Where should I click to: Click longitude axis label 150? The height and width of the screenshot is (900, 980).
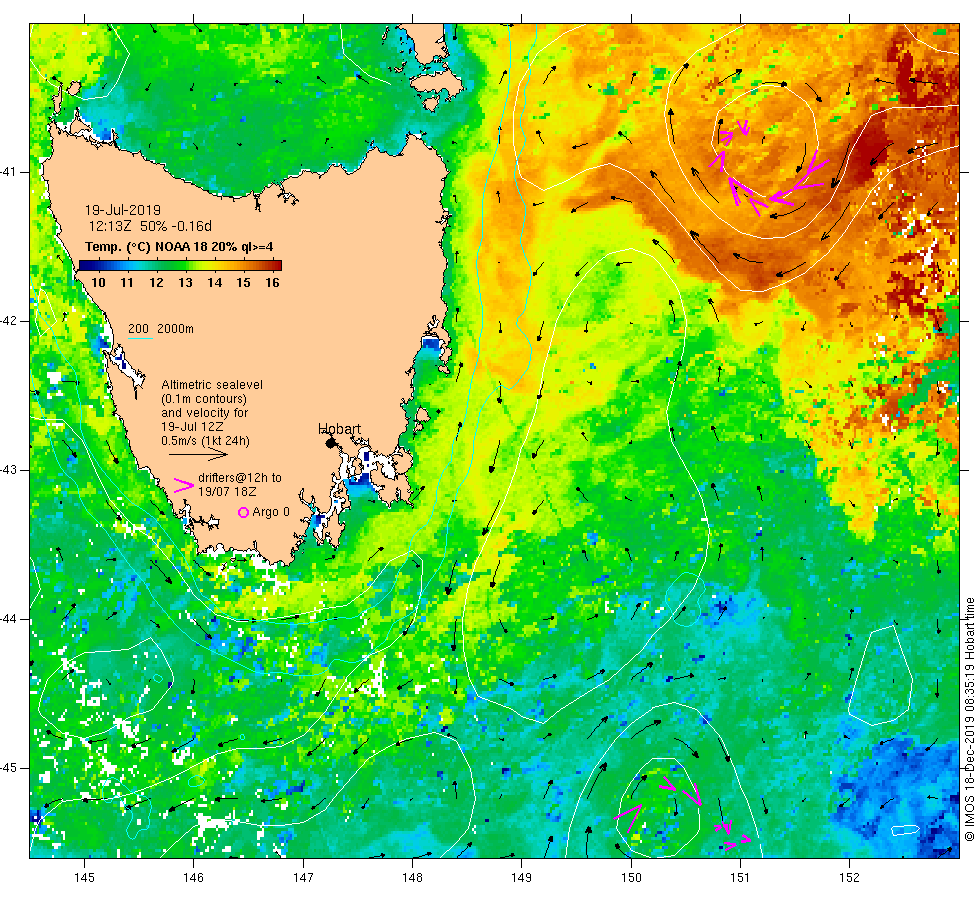coord(631,878)
